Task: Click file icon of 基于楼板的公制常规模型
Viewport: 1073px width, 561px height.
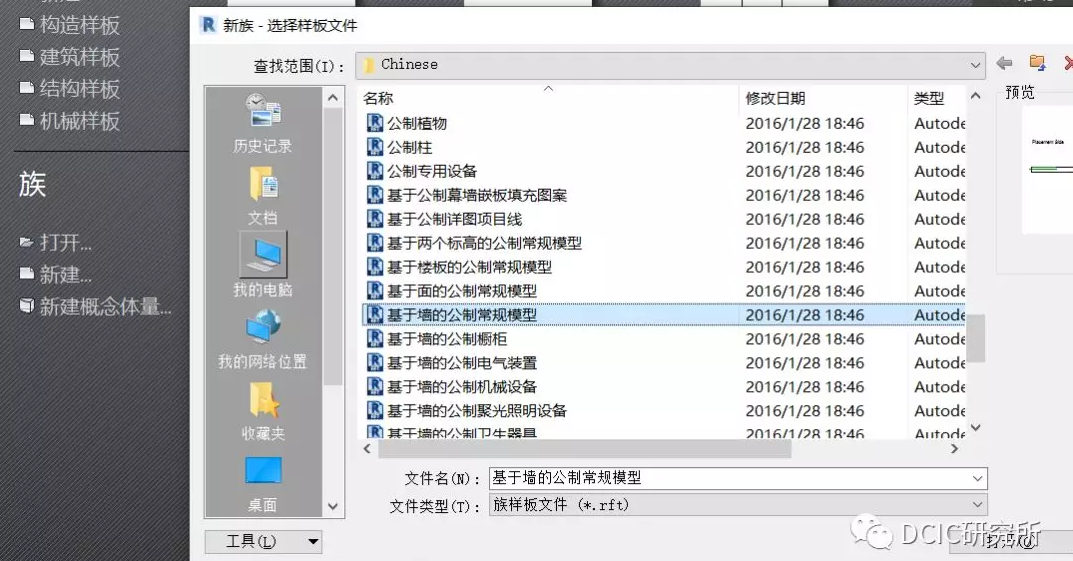Action: 375,267
